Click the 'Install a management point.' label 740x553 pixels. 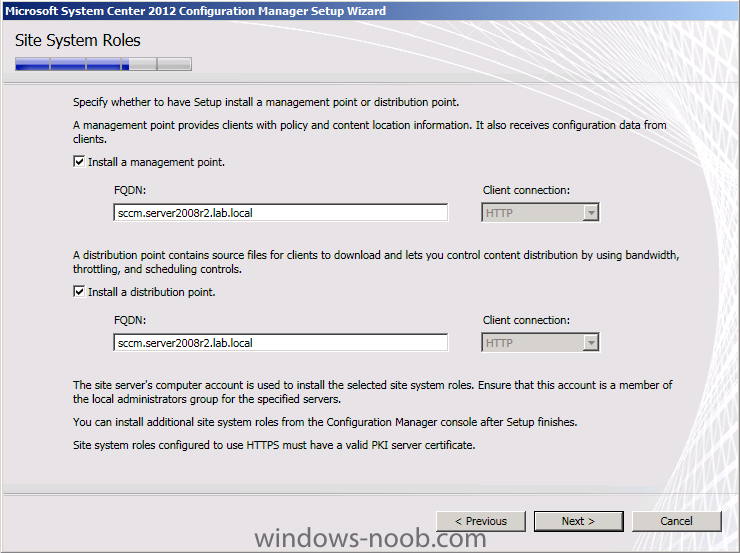(x=157, y=162)
